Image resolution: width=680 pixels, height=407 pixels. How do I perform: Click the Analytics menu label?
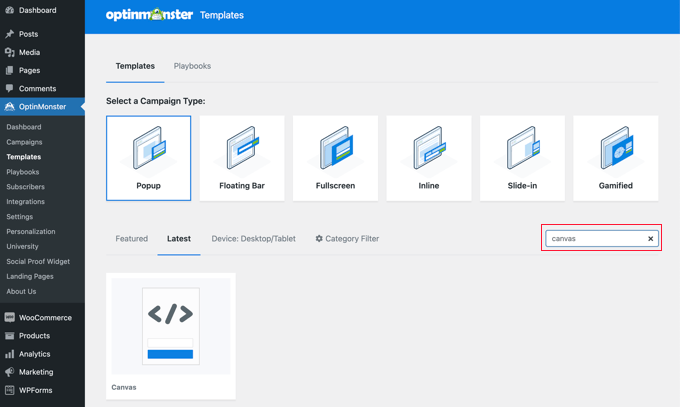click(x=35, y=354)
